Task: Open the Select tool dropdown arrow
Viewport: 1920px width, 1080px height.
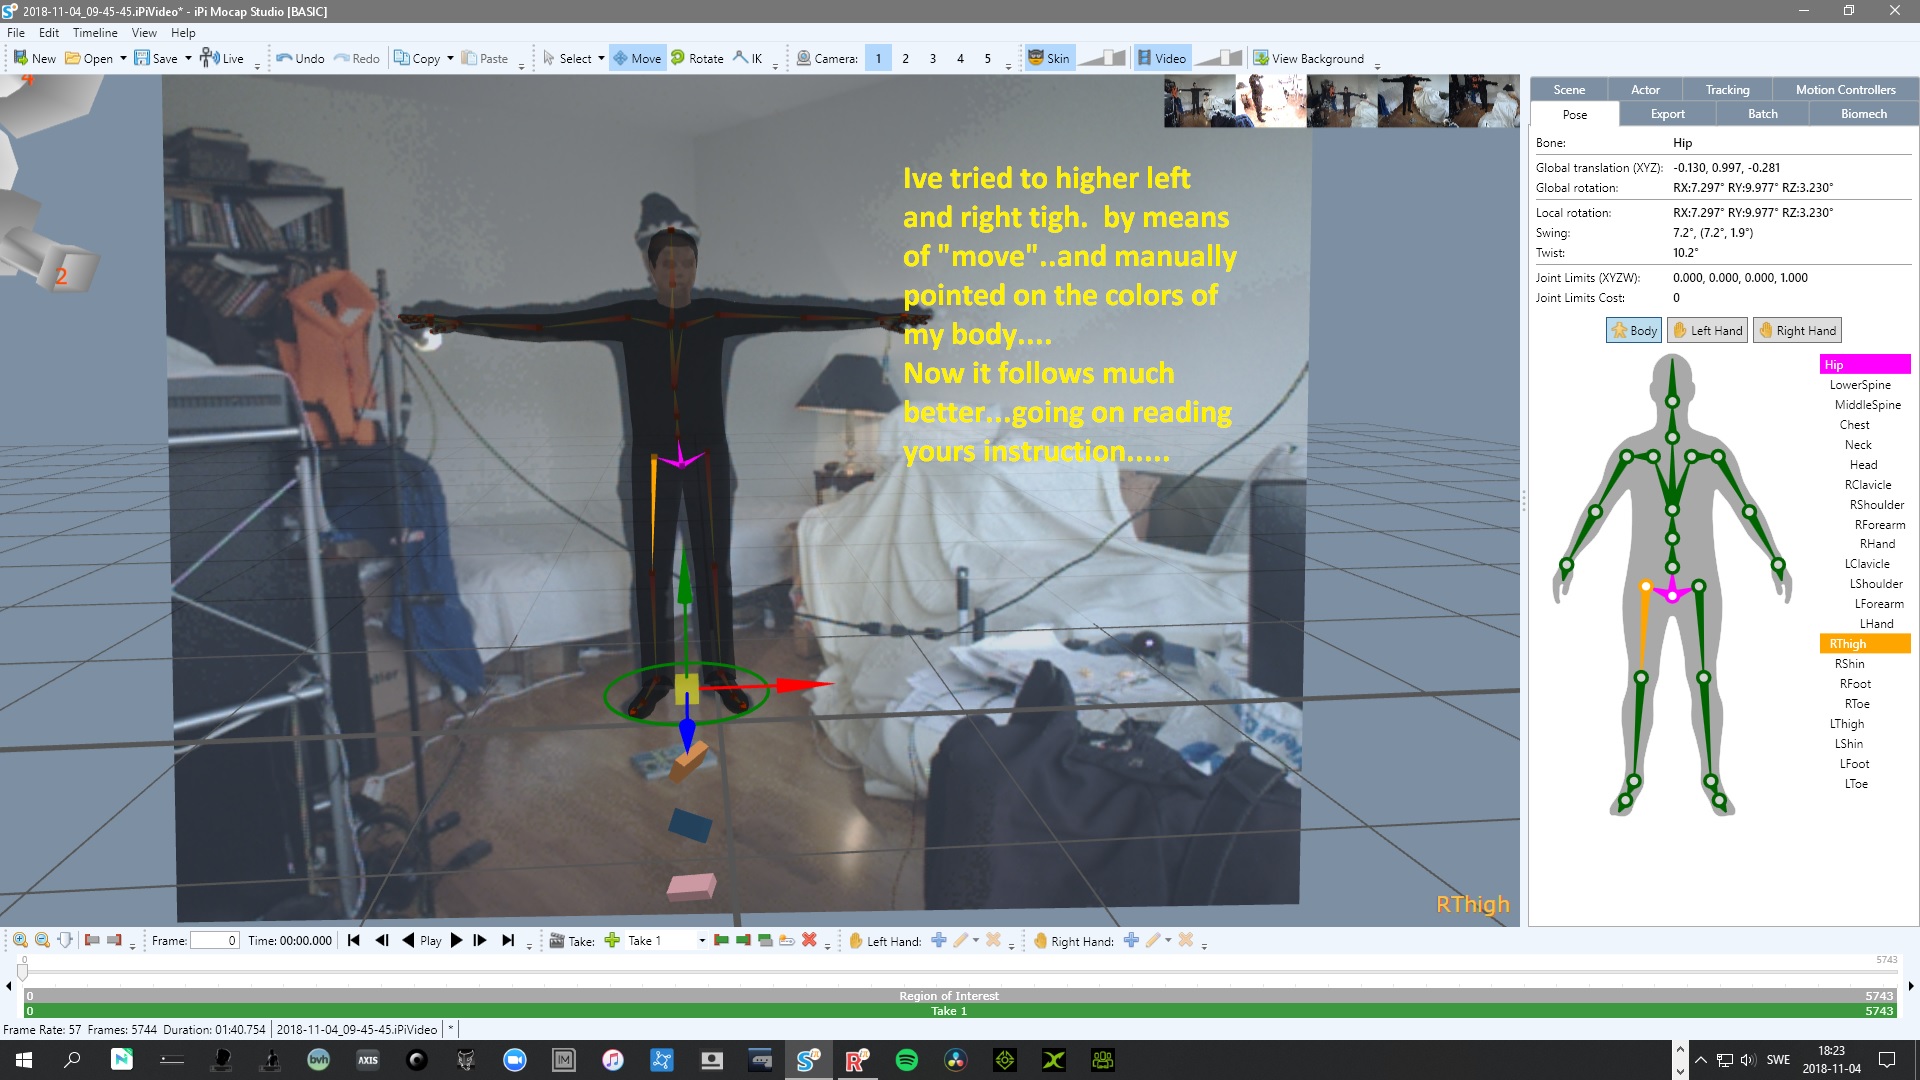Action: tap(601, 58)
